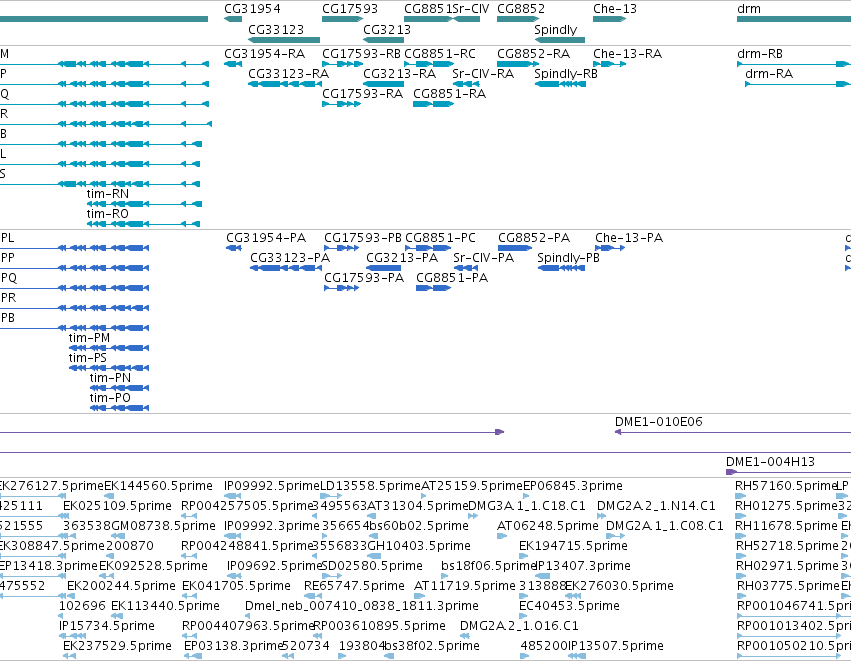Click the DMG2A.2_1.O16.C1 EST
Viewport: 851px width, 661px height.
click(x=463, y=637)
